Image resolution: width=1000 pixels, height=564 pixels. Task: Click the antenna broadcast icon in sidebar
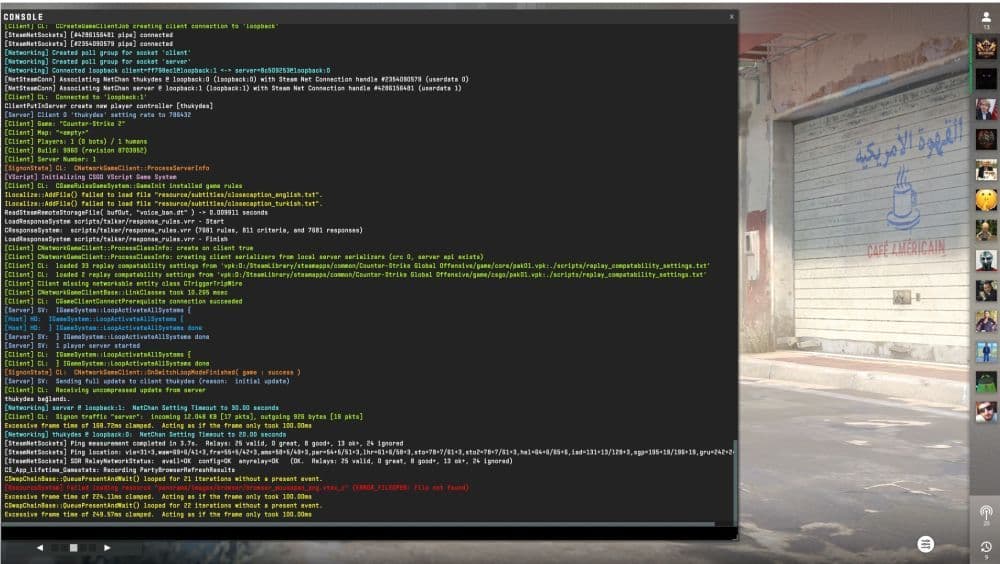click(986, 514)
